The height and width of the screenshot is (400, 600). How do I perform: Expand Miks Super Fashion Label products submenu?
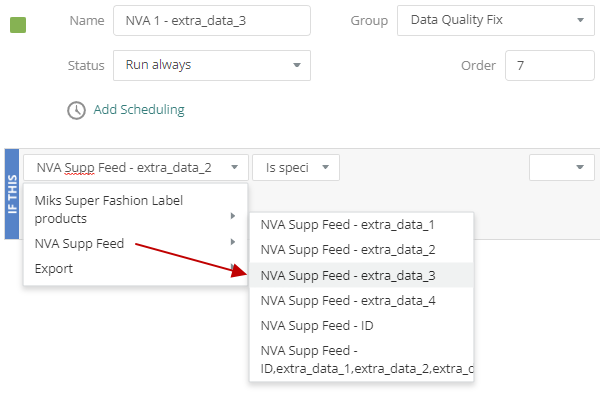tap(135, 209)
